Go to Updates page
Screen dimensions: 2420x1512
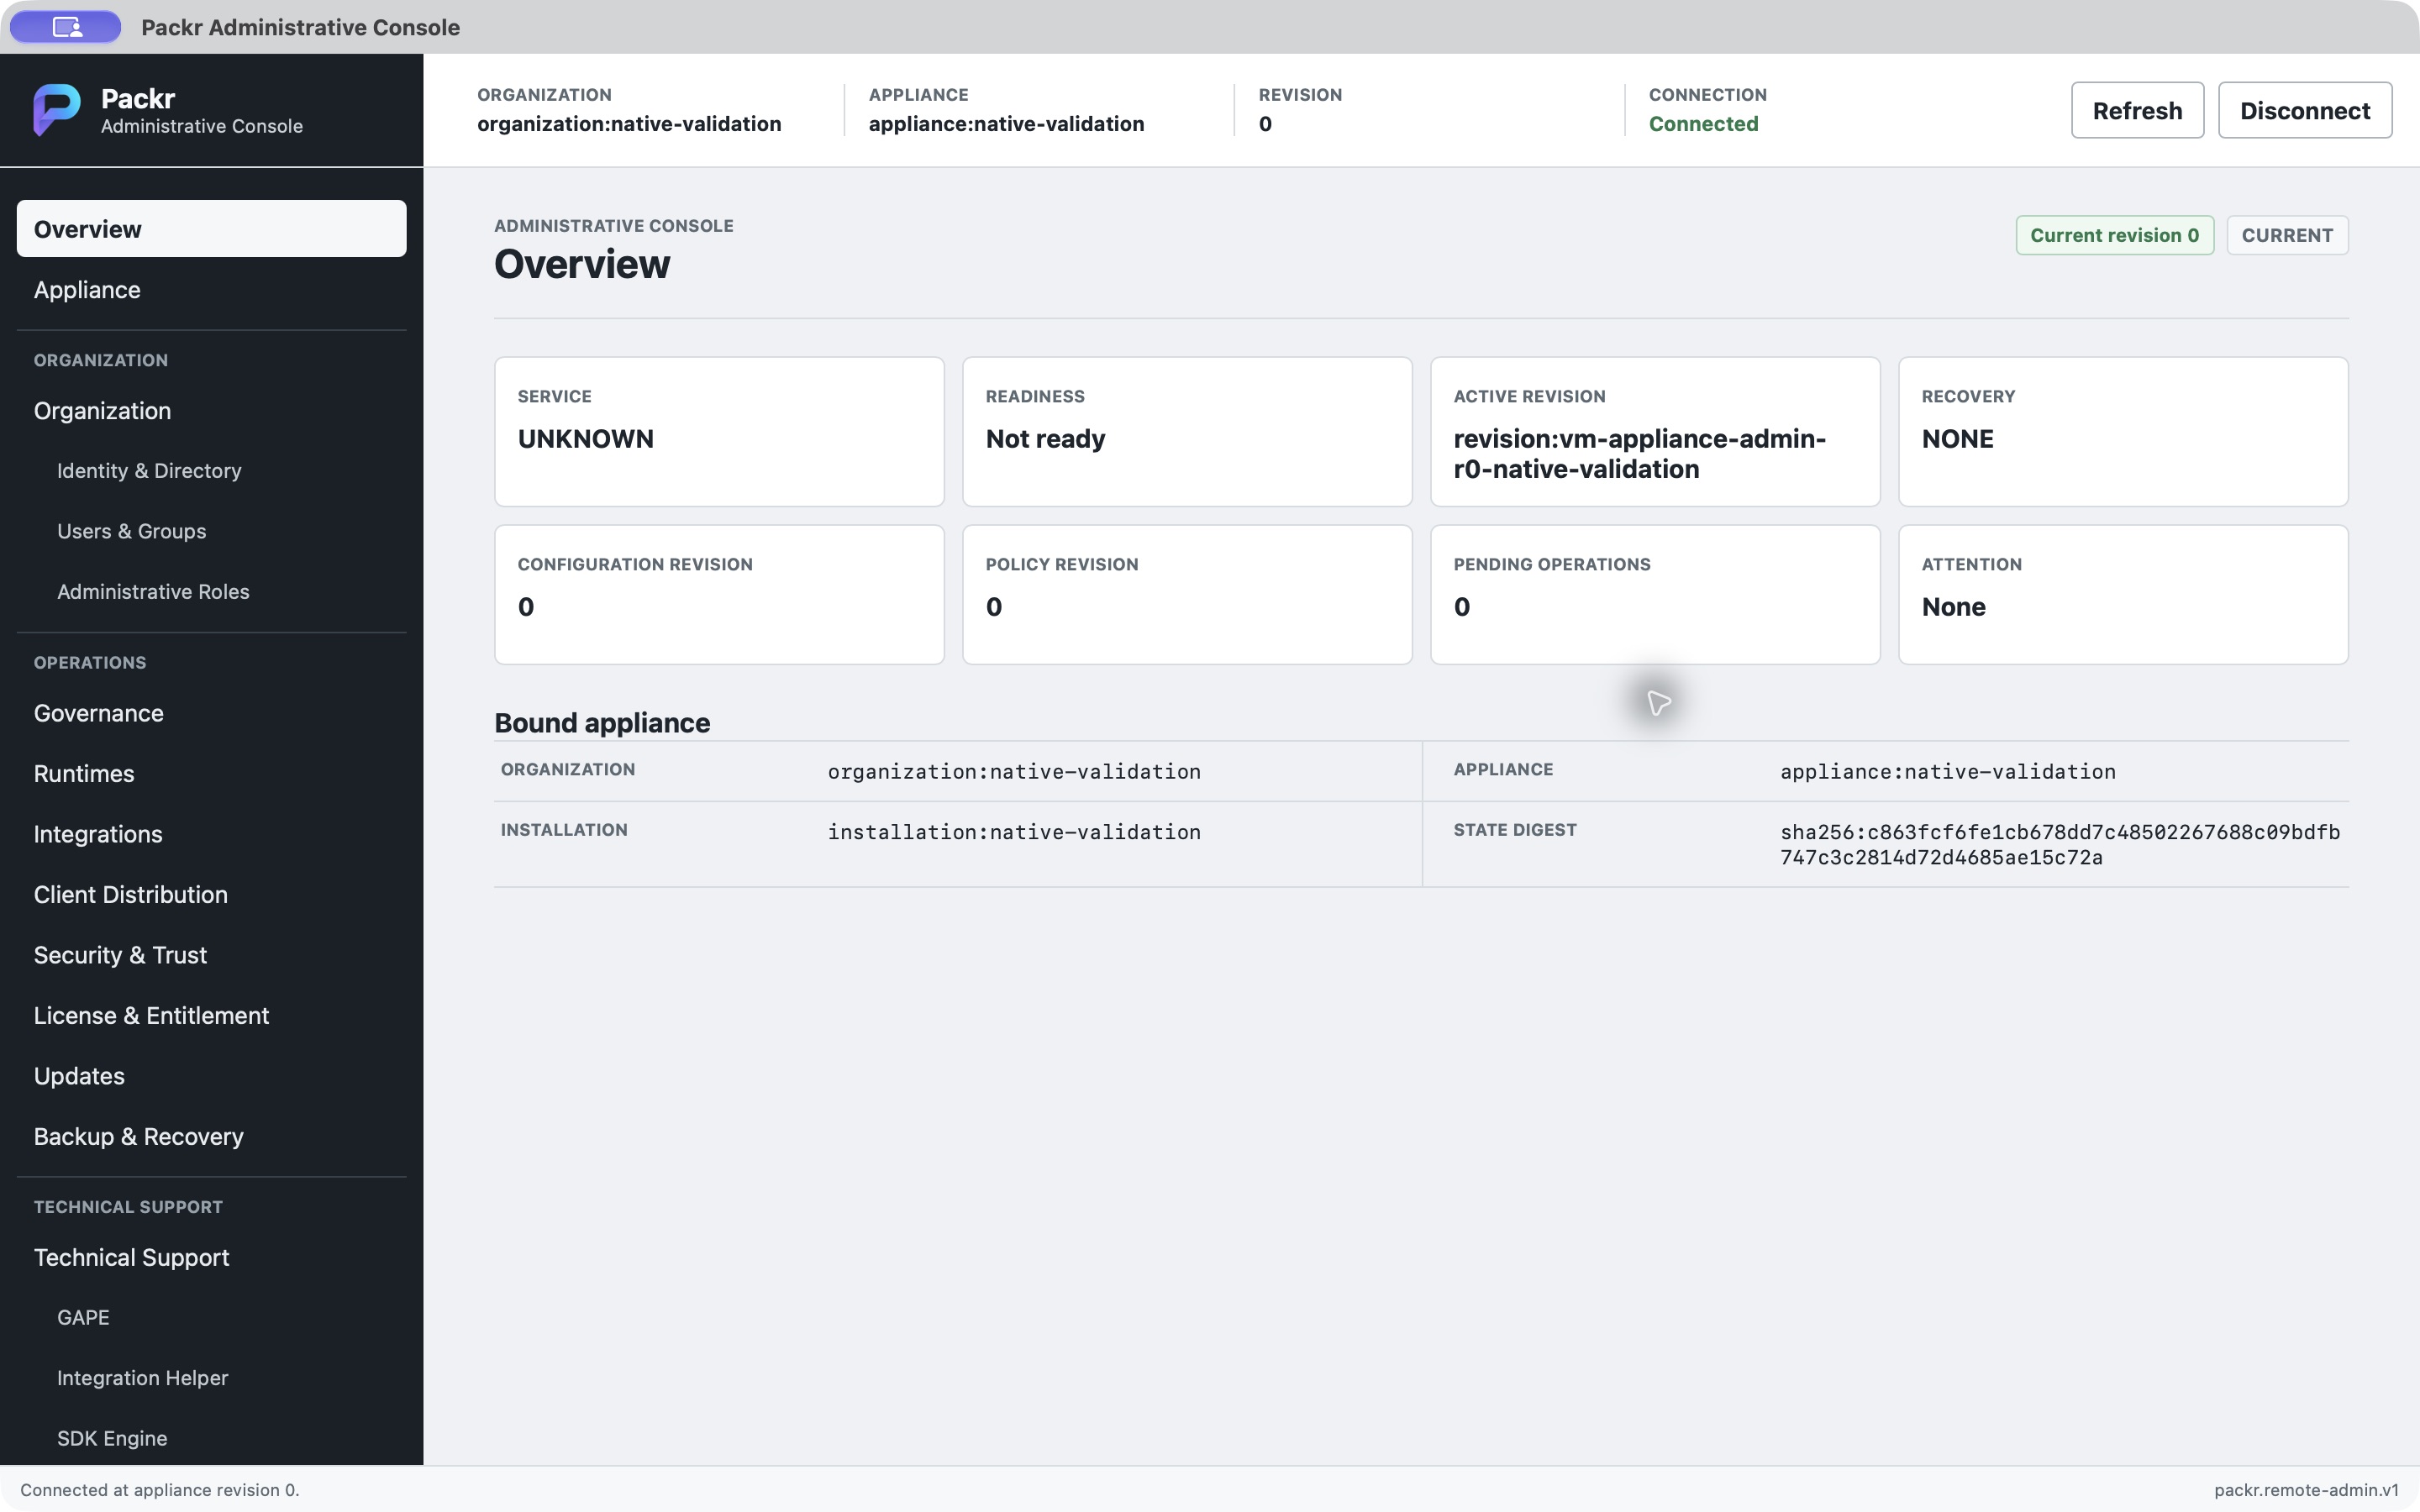coord(211,1076)
